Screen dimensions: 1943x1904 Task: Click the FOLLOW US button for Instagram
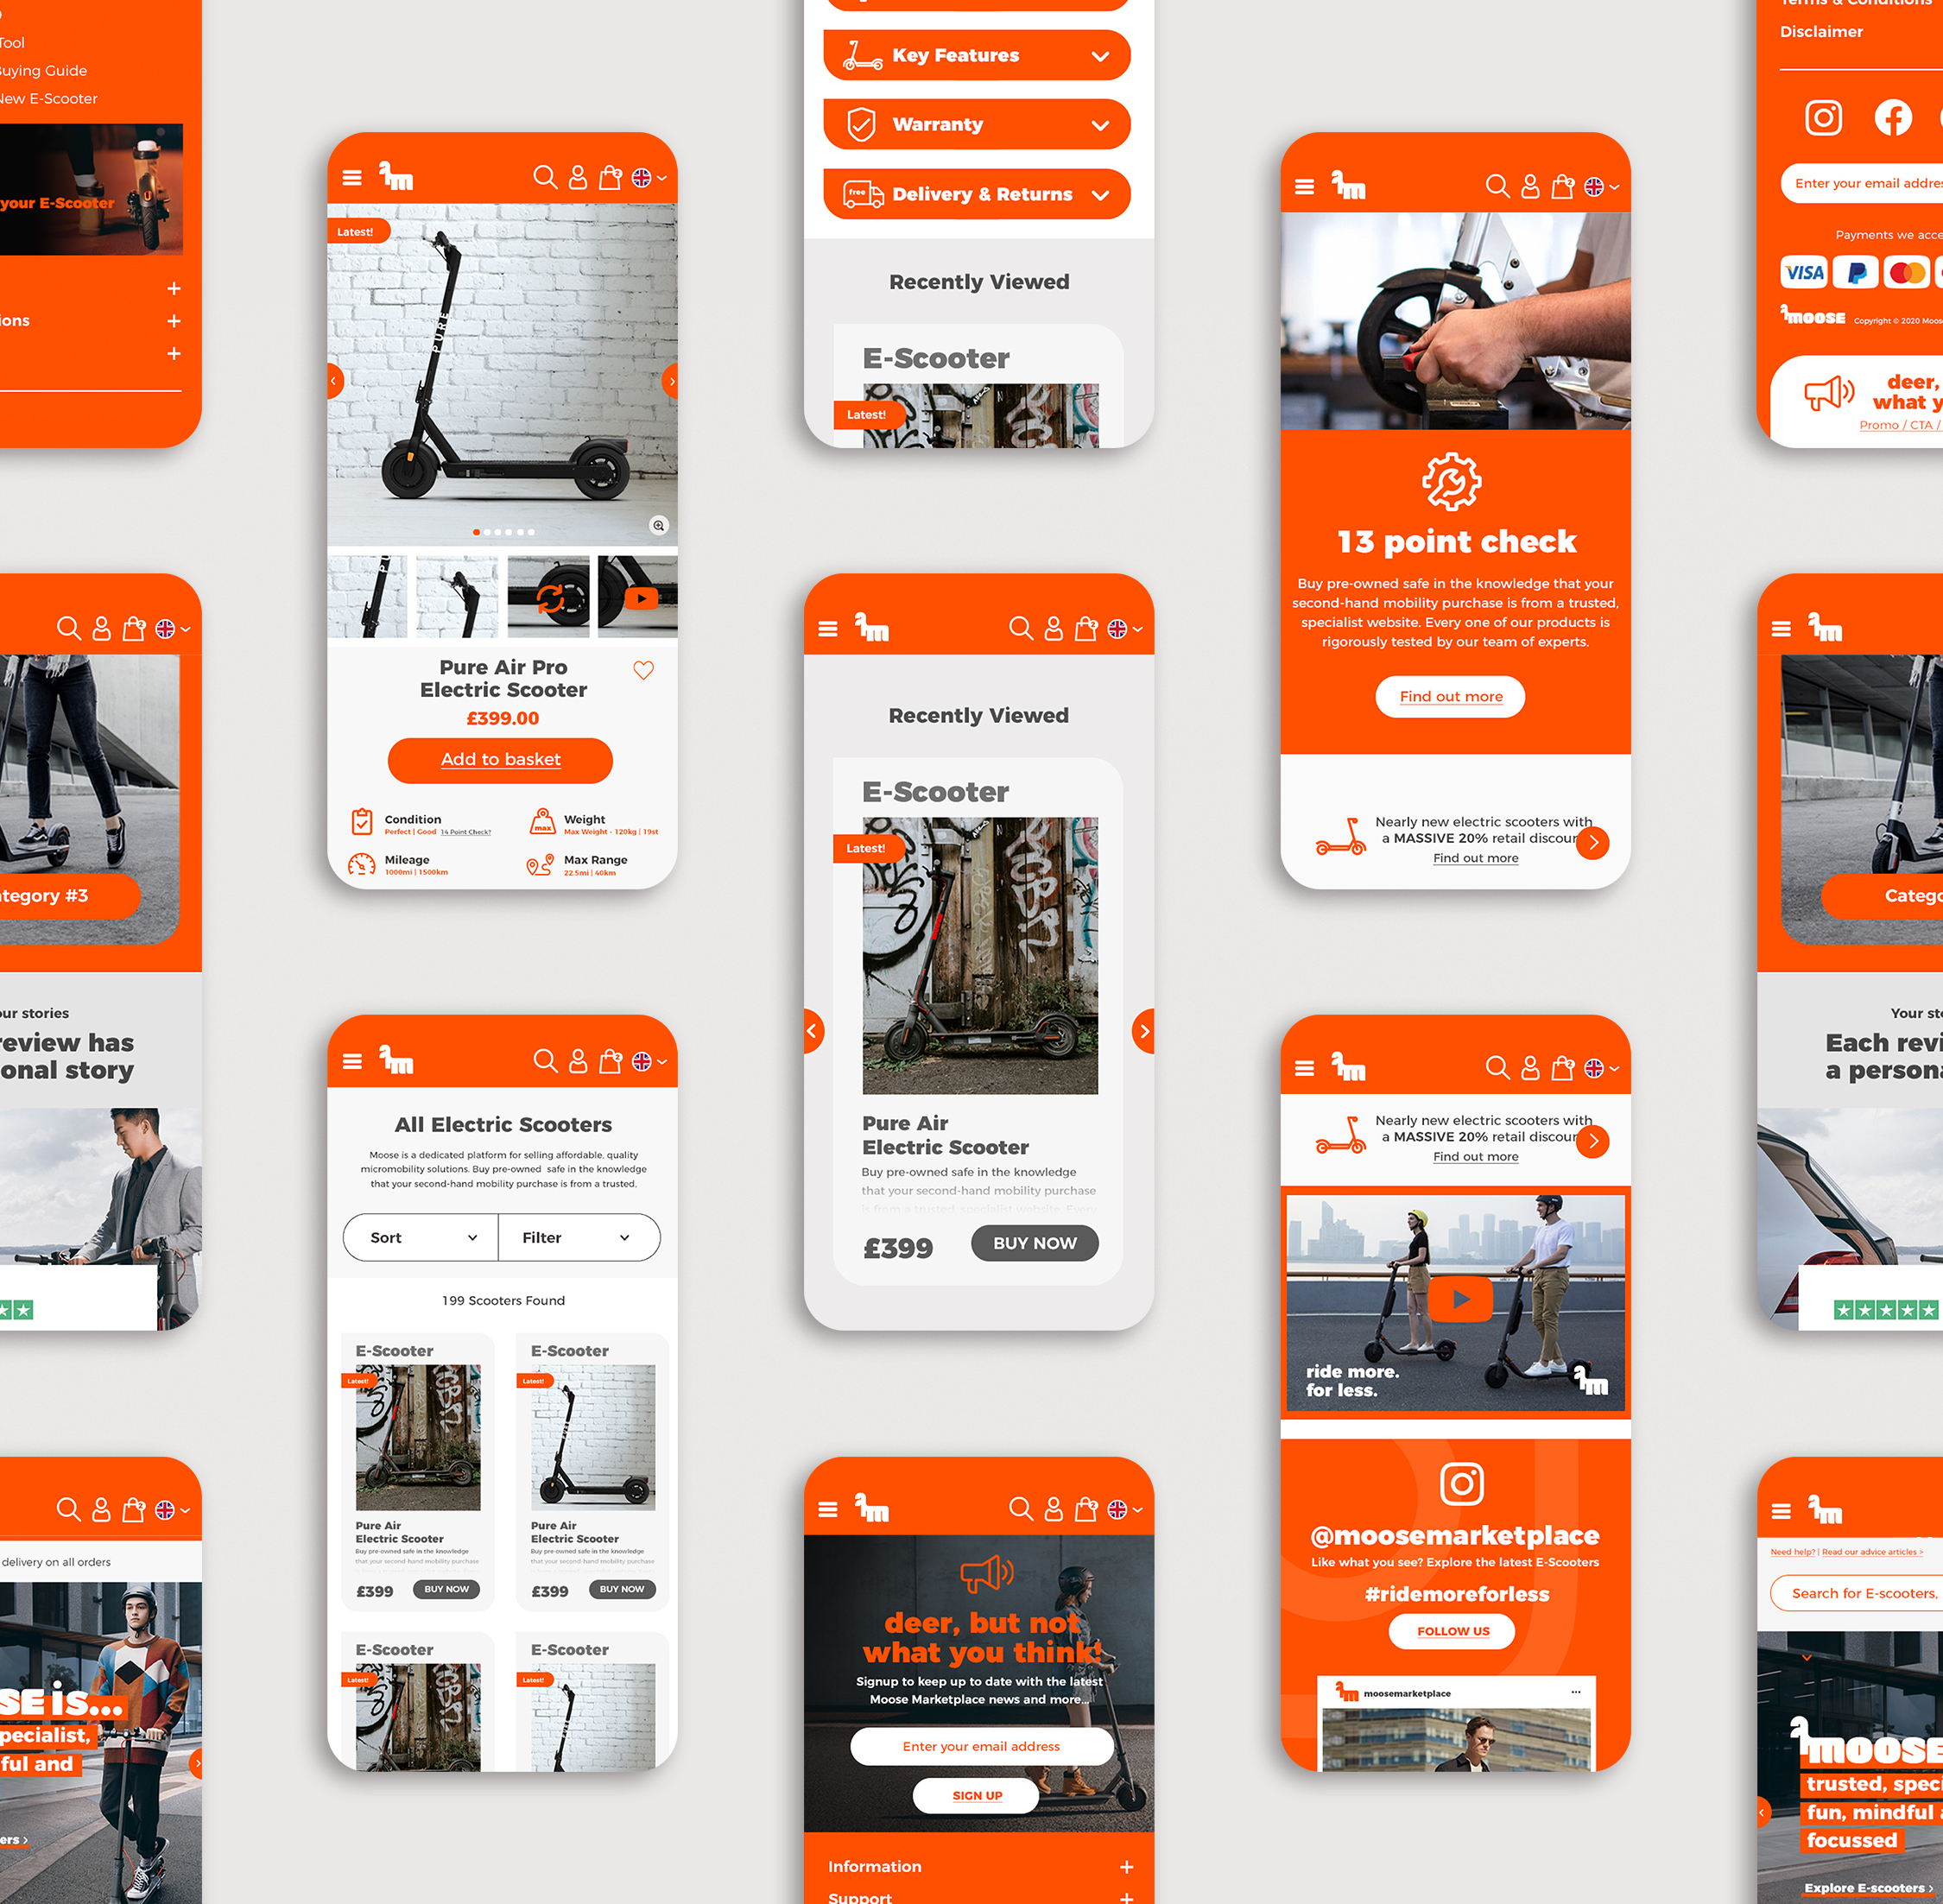click(x=1454, y=1629)
